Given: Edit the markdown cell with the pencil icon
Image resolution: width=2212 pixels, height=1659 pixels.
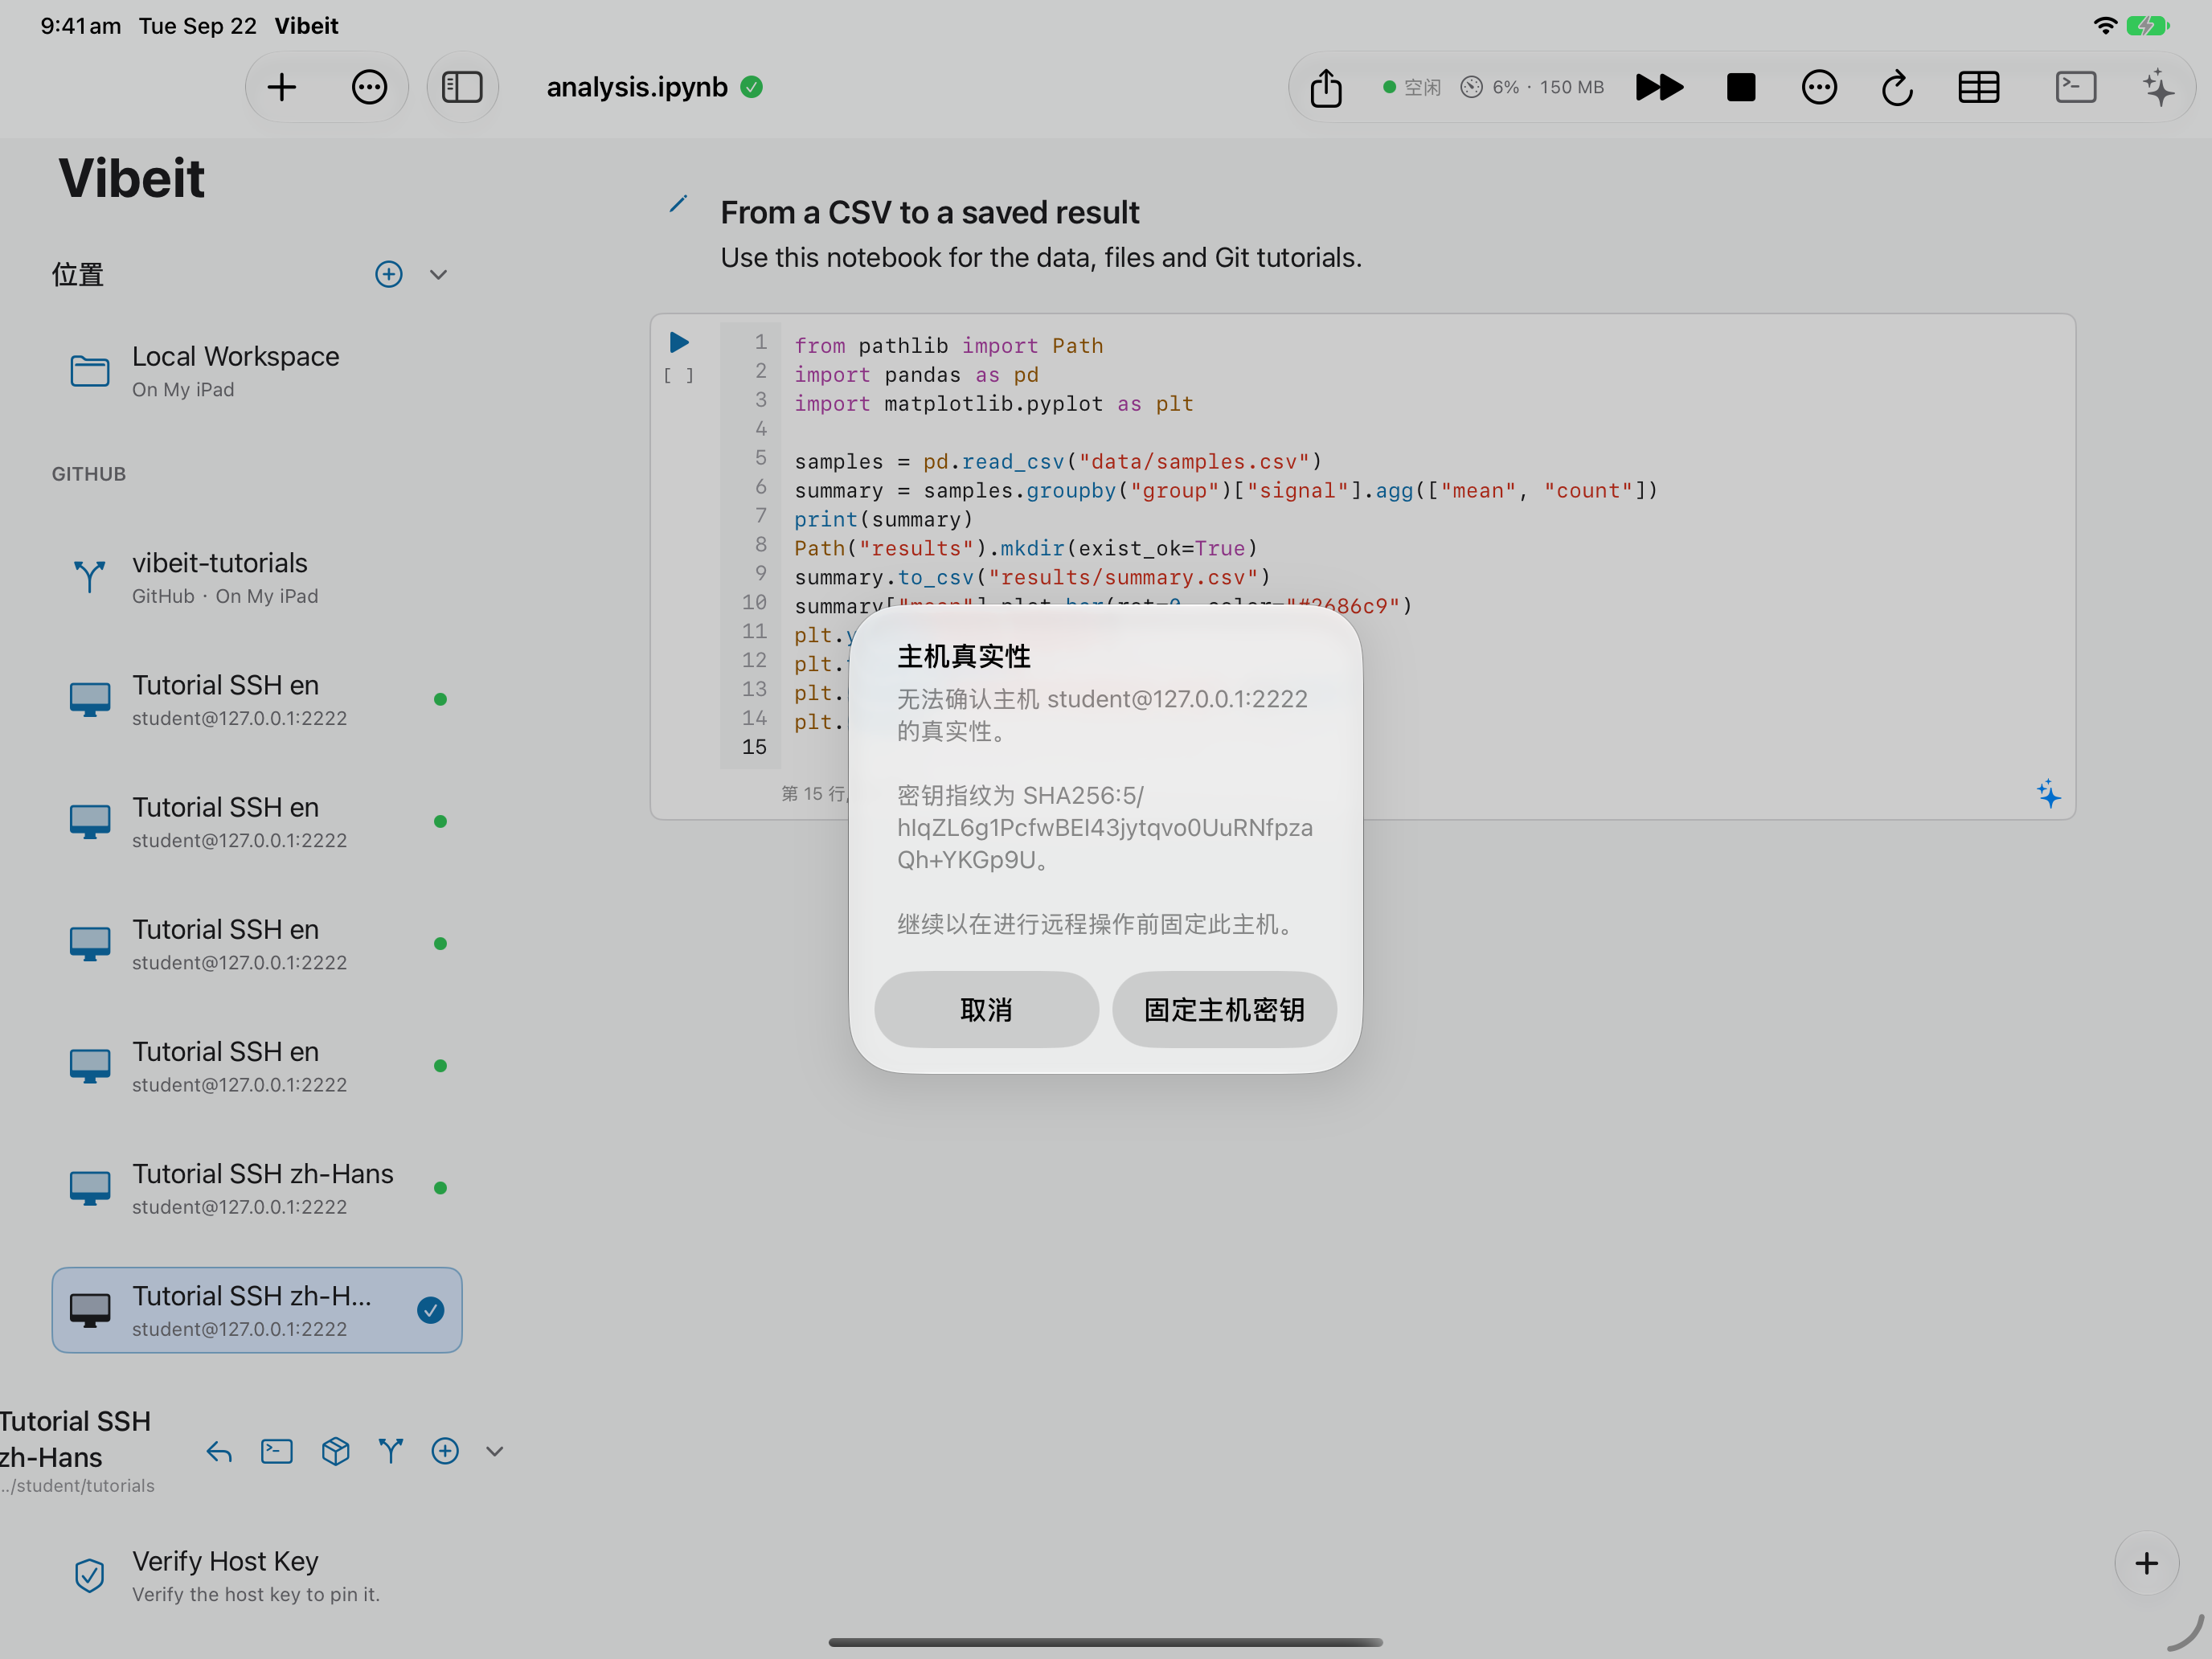Looking at the screenshot, I should pyautogui.click(x=678, y=204).
